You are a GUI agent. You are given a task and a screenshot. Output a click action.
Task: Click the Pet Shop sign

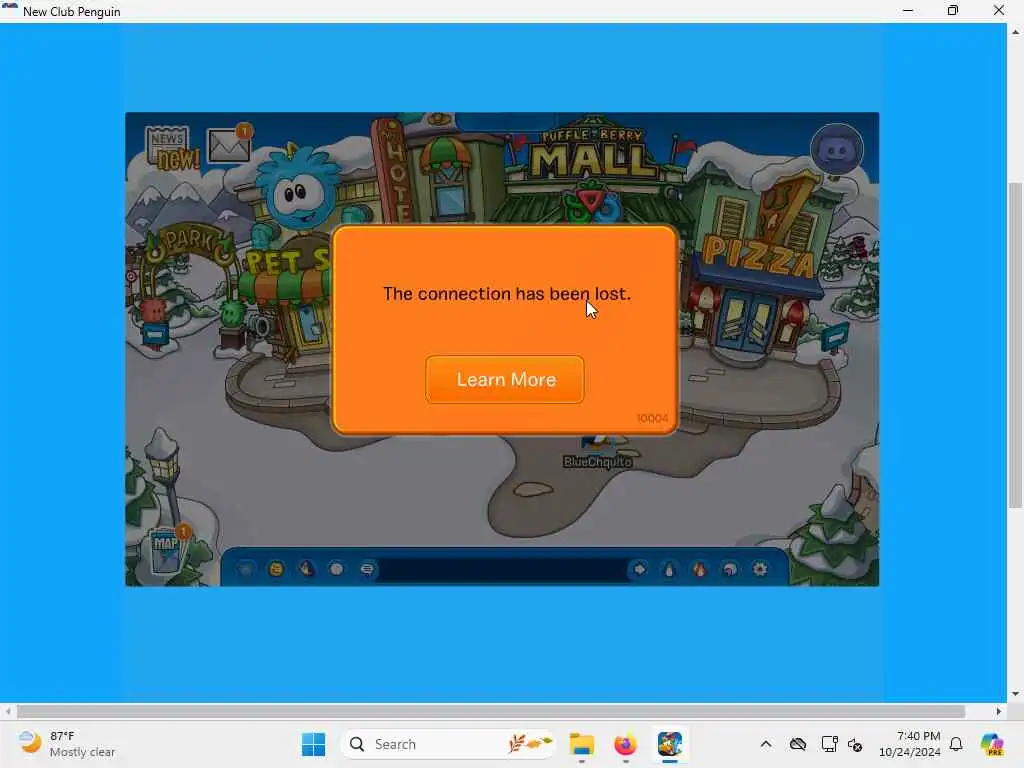286,261
